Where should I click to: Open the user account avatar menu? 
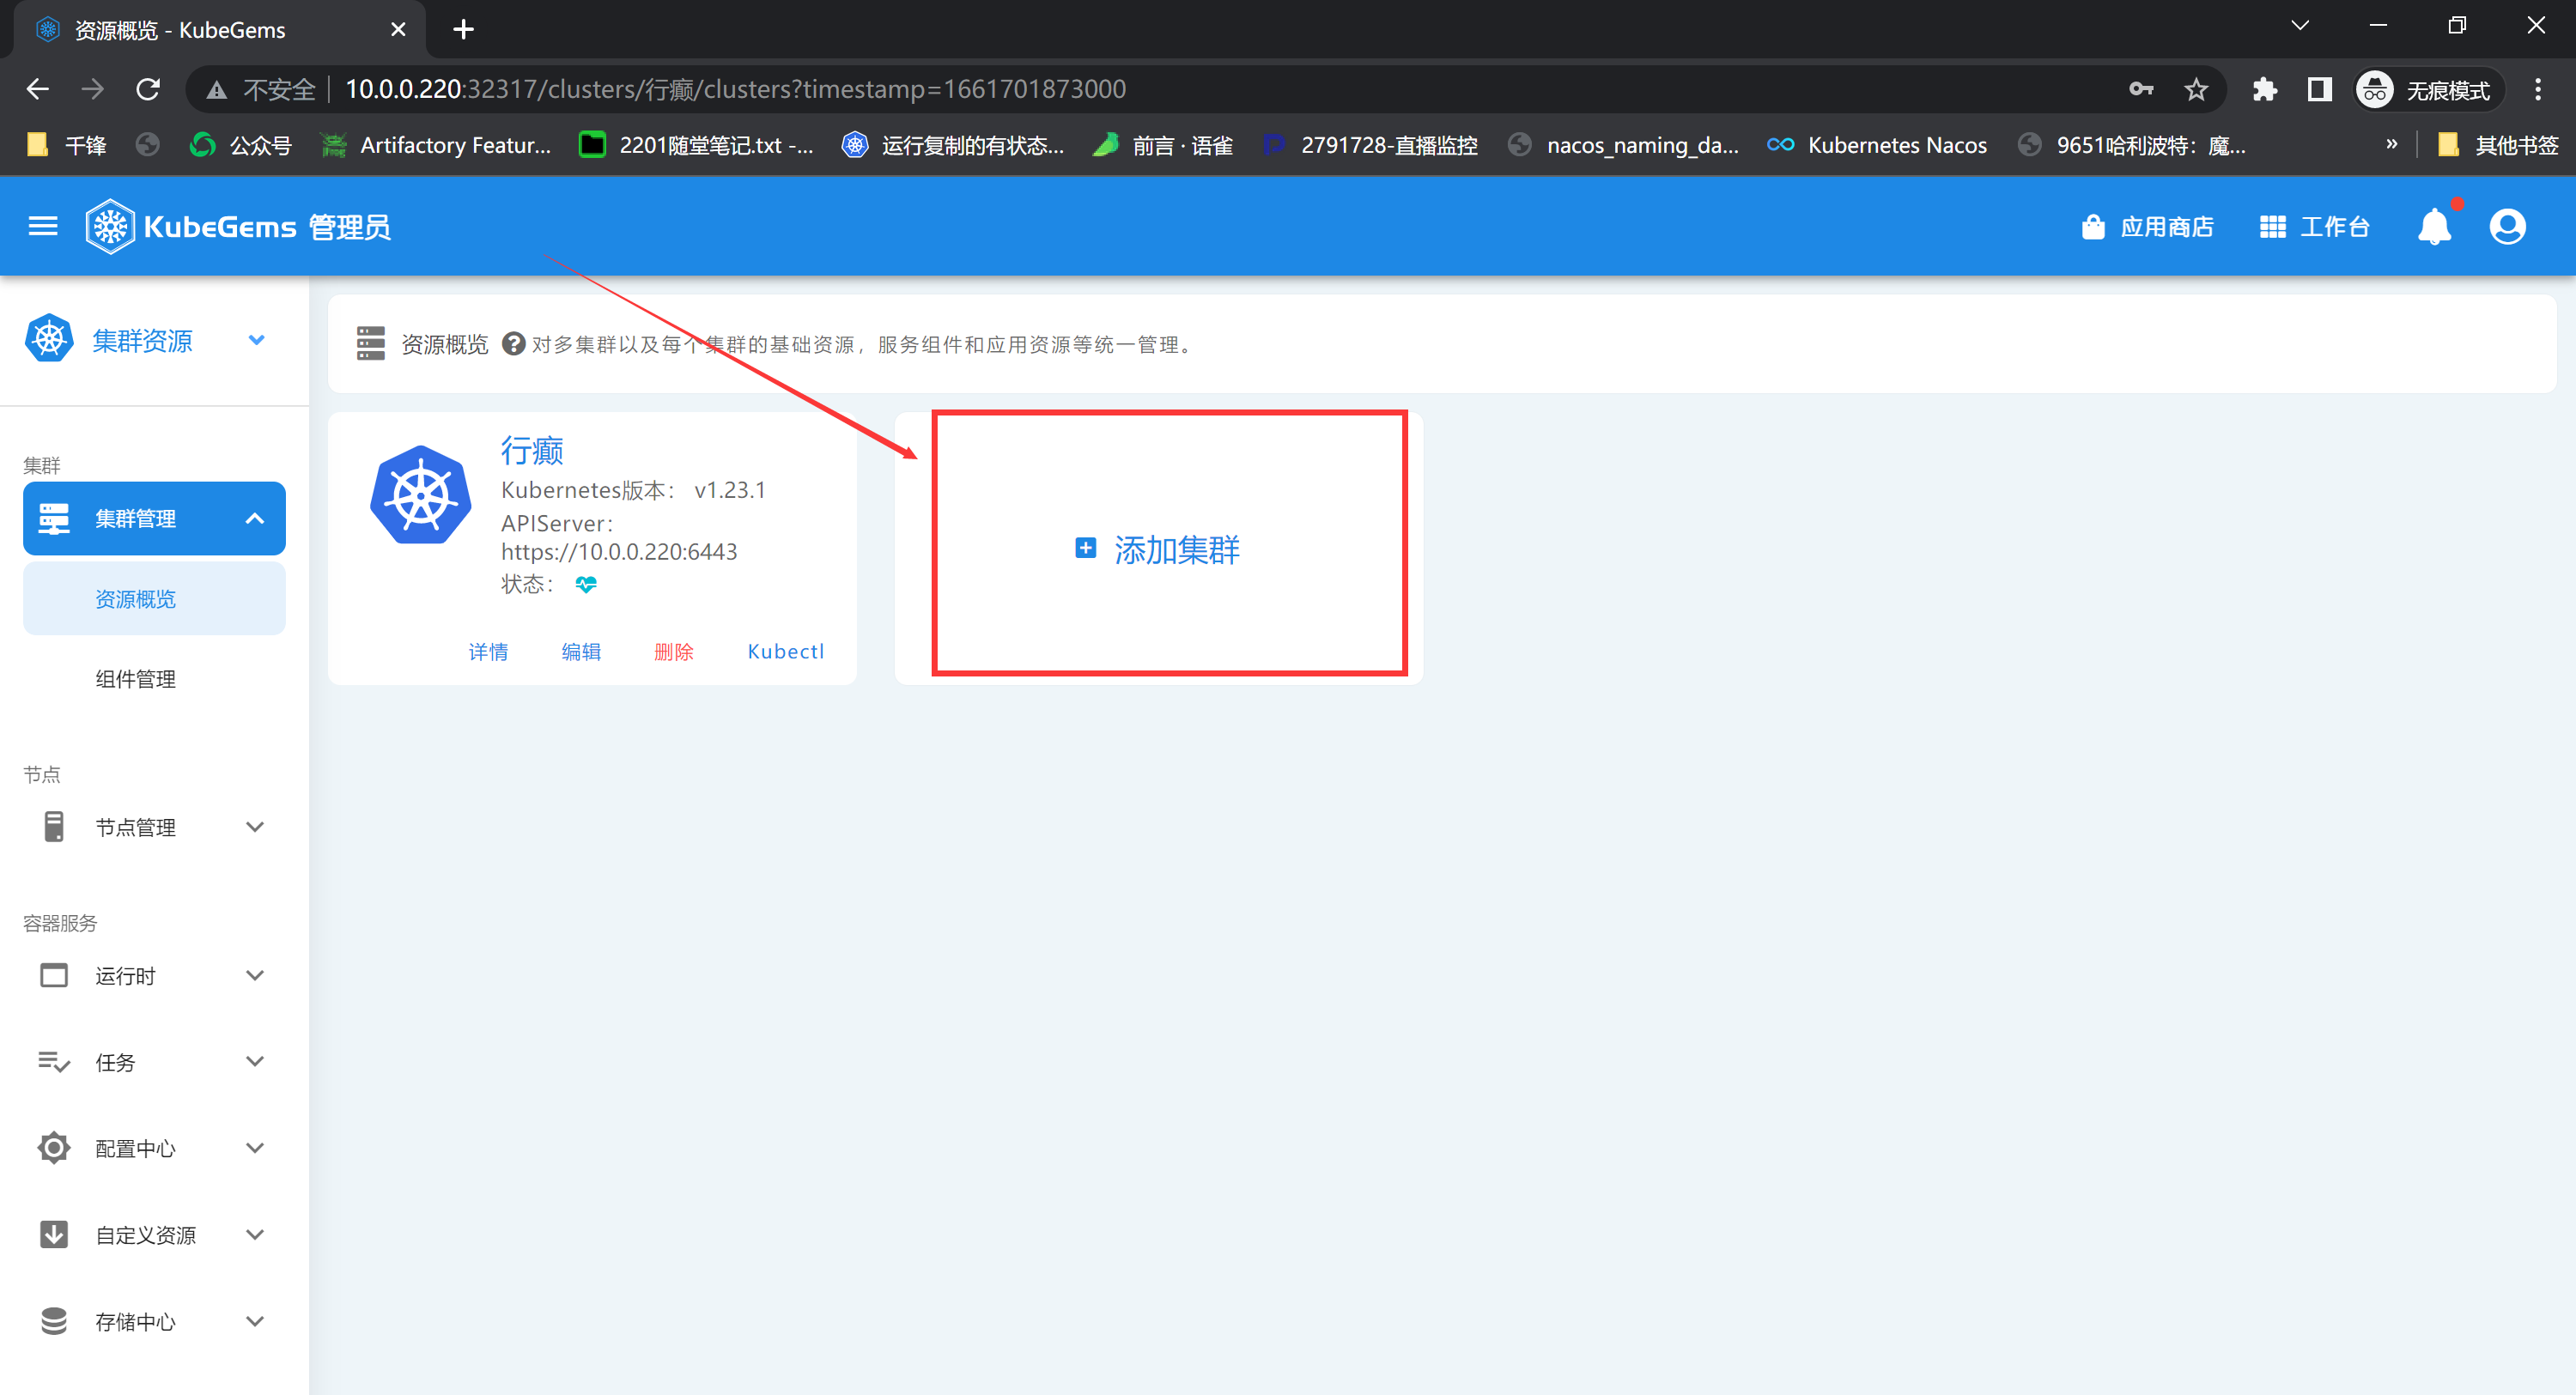[x=2507, y=226]
